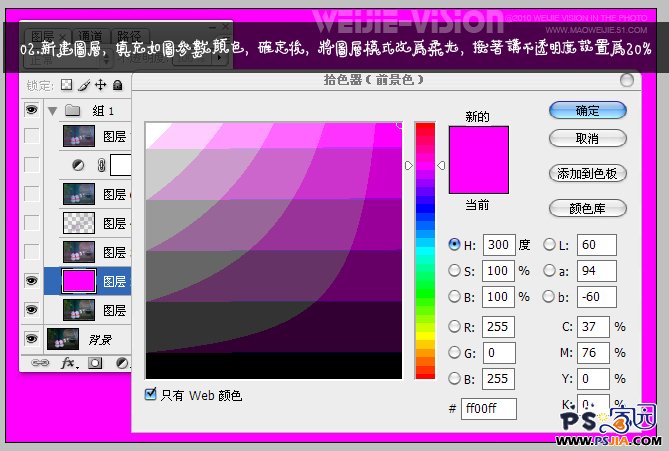Open the fx layer style menu
The height and width of the screenshot is (451, 669).
coord(70,363)
